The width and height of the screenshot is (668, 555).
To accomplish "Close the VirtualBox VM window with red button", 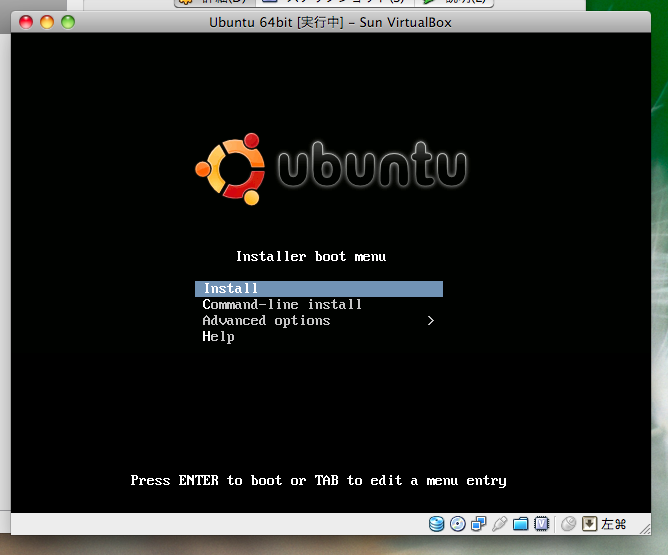I will [26, 22].
